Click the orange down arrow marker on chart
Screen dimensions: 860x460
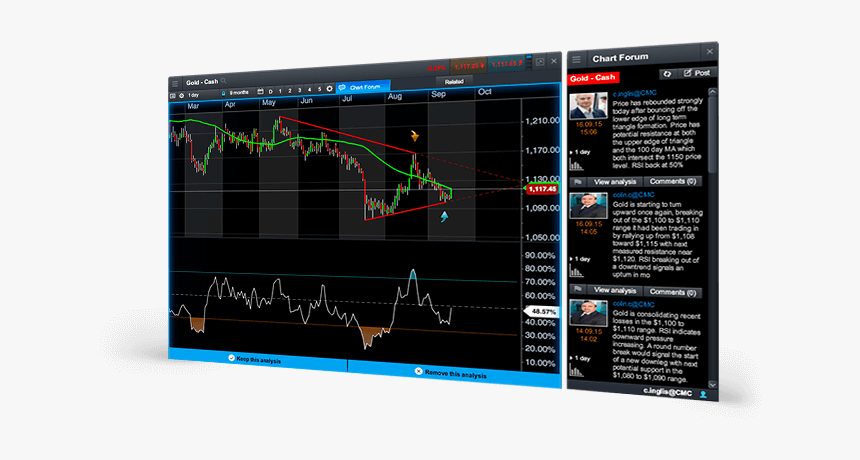[x=415, y=137]
